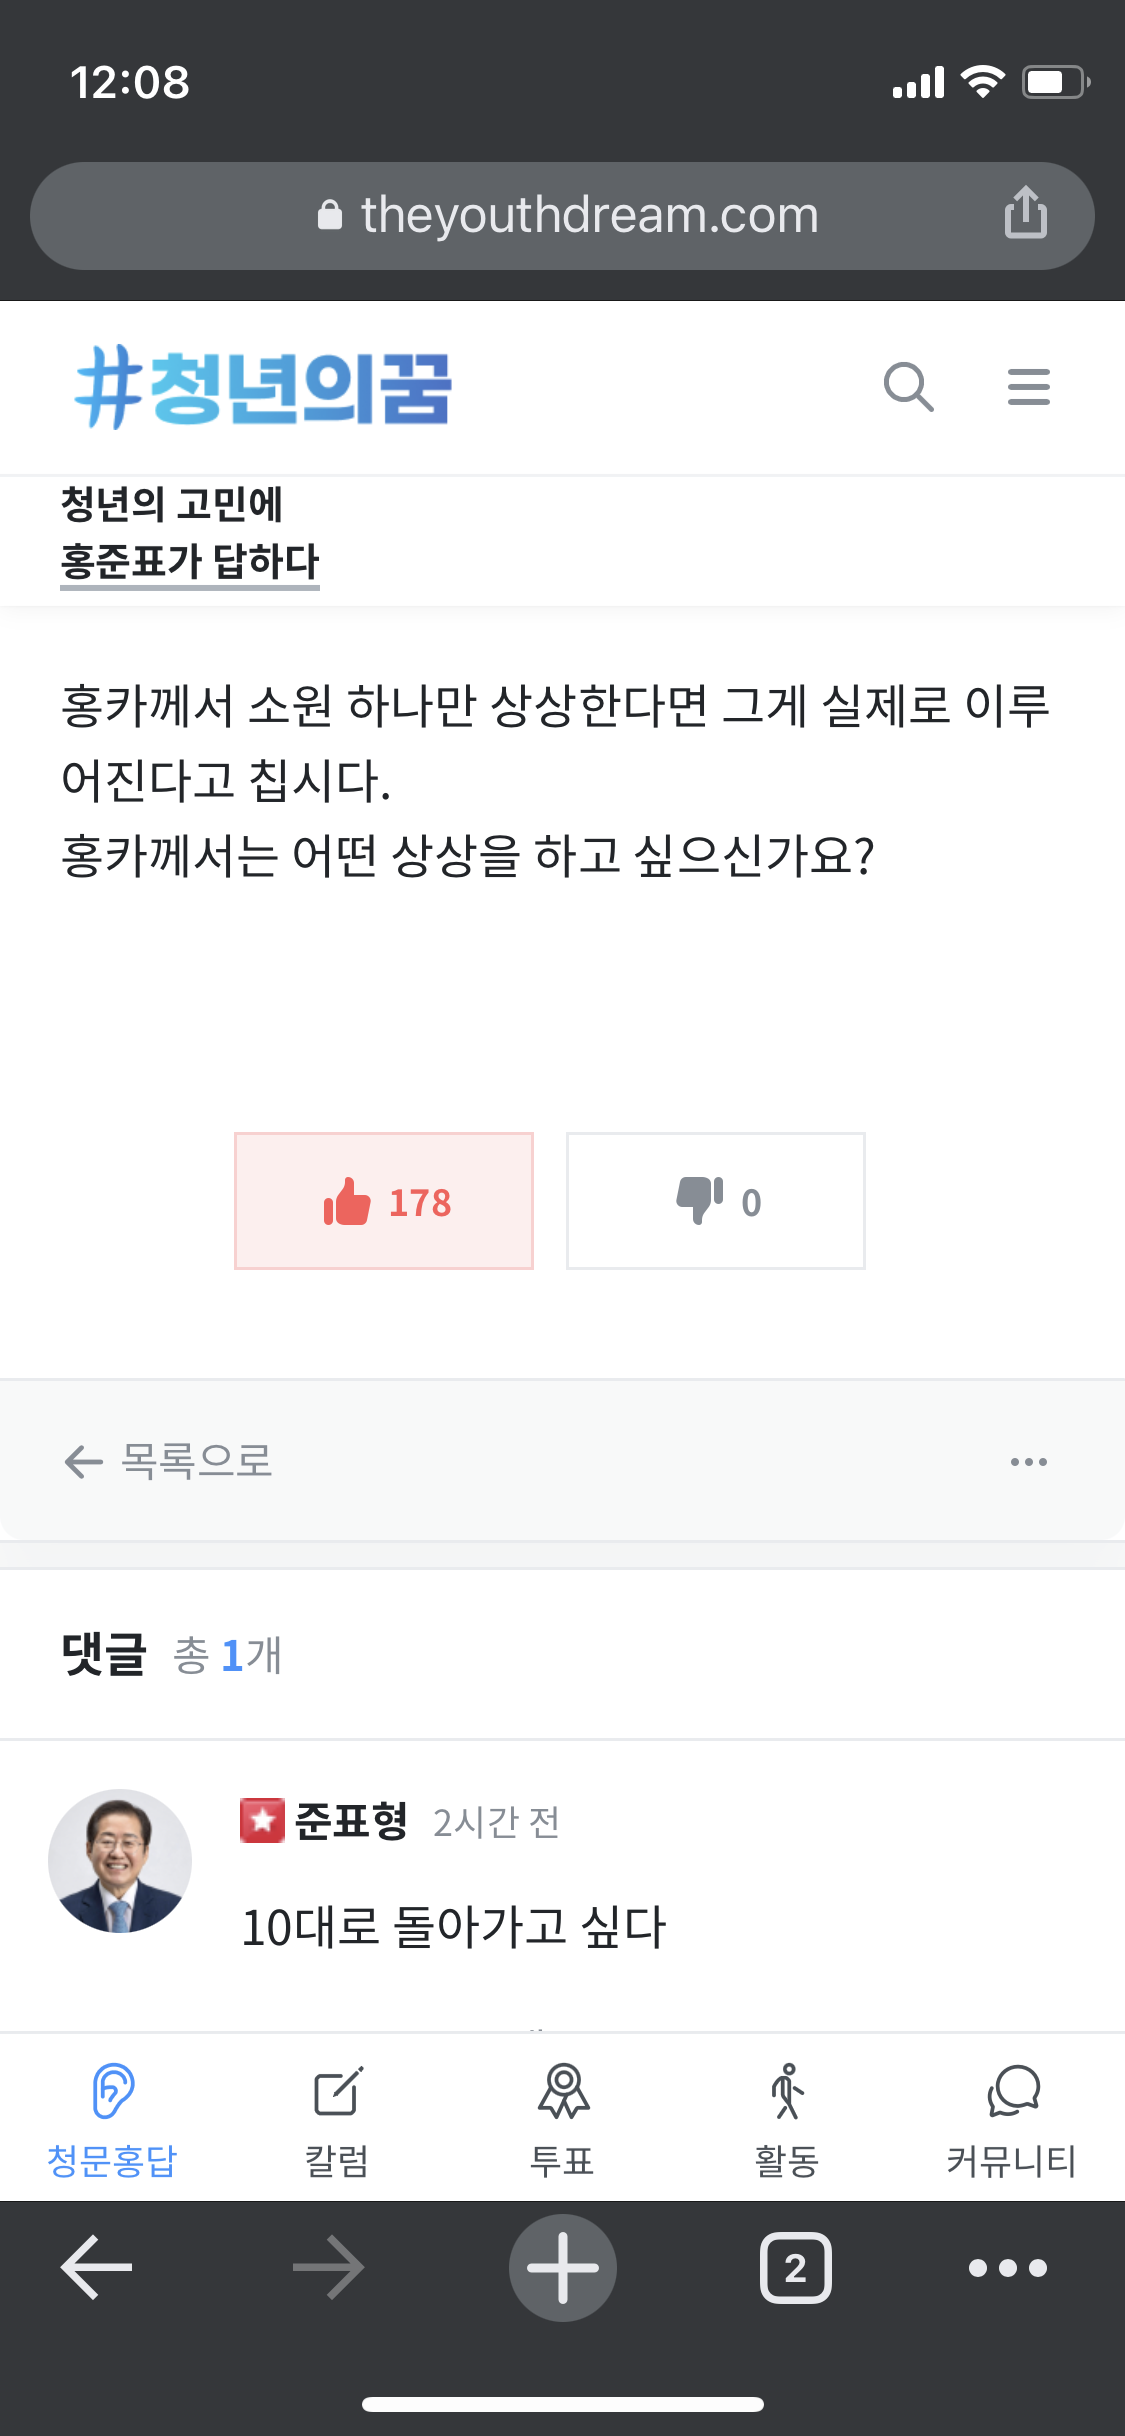
Task: Return to list via 목록으로
Action: coord(168,1462)
